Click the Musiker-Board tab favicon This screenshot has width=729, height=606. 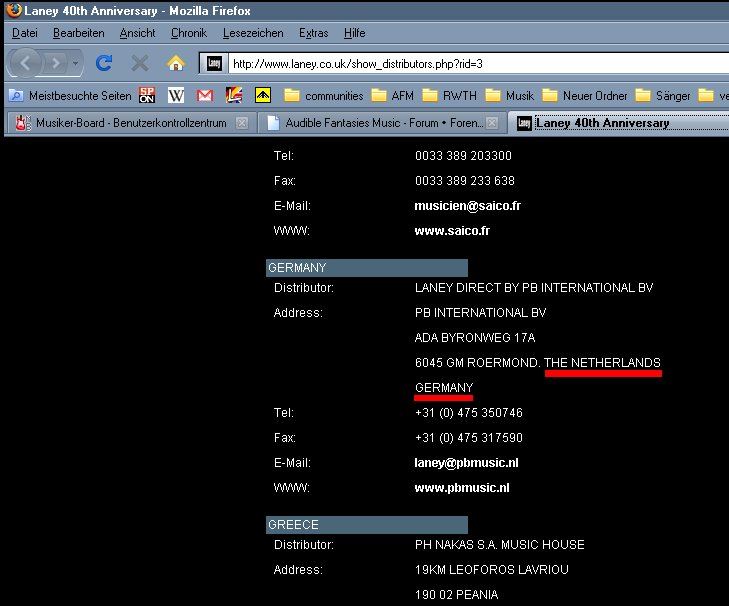click(23, 123)
